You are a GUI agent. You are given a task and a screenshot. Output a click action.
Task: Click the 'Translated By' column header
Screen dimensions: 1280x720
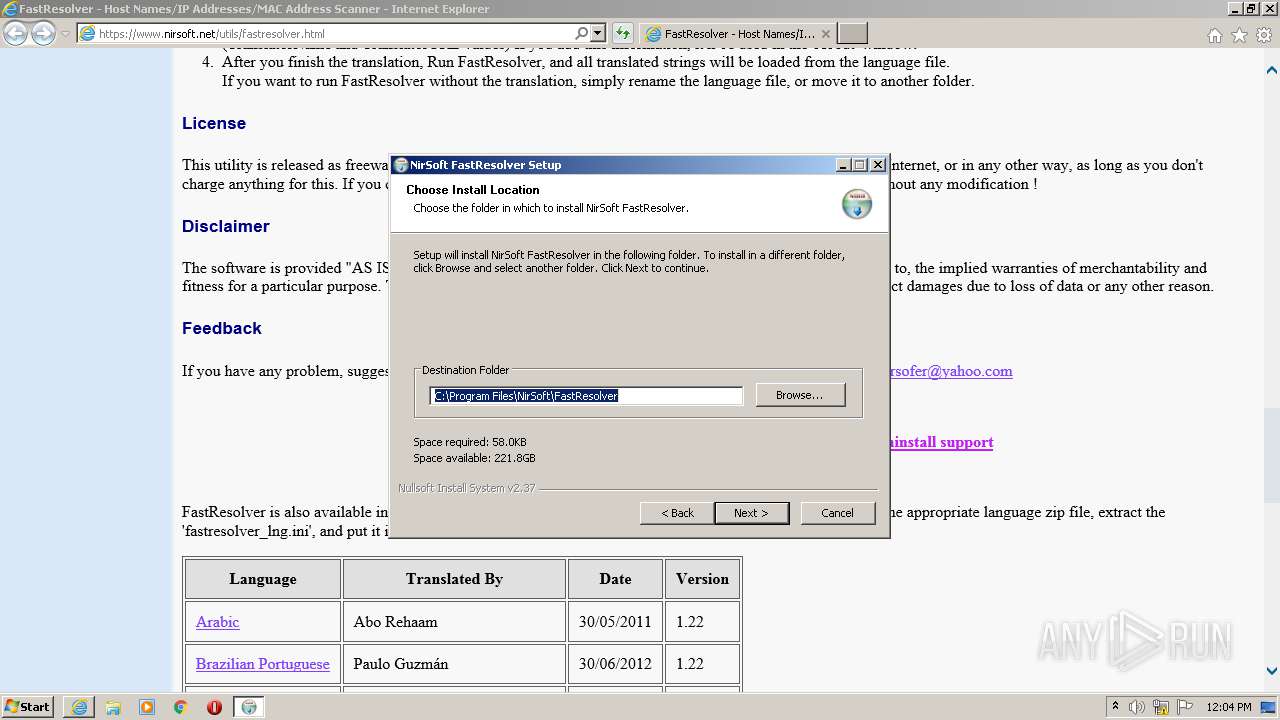454,579
